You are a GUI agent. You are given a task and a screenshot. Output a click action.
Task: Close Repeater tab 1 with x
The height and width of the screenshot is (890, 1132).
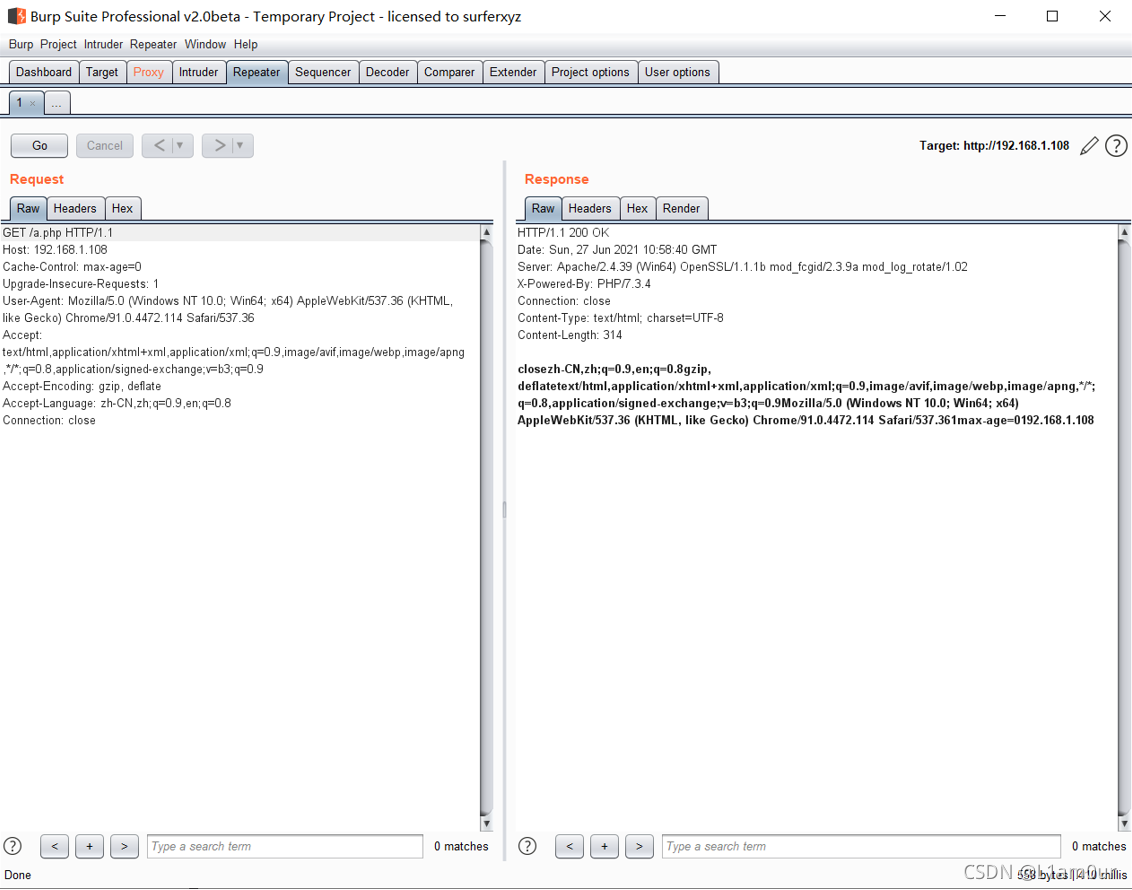click(33, 103)
